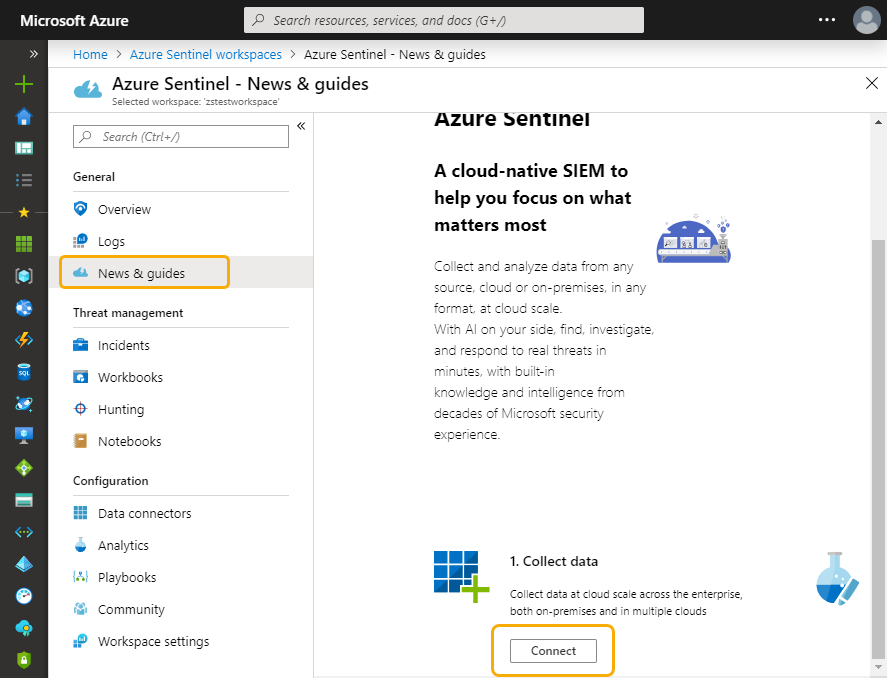Open the Dashboard icon in the sidebar
This screenshot has height=678, width=887.
click(x=22, y=148)
